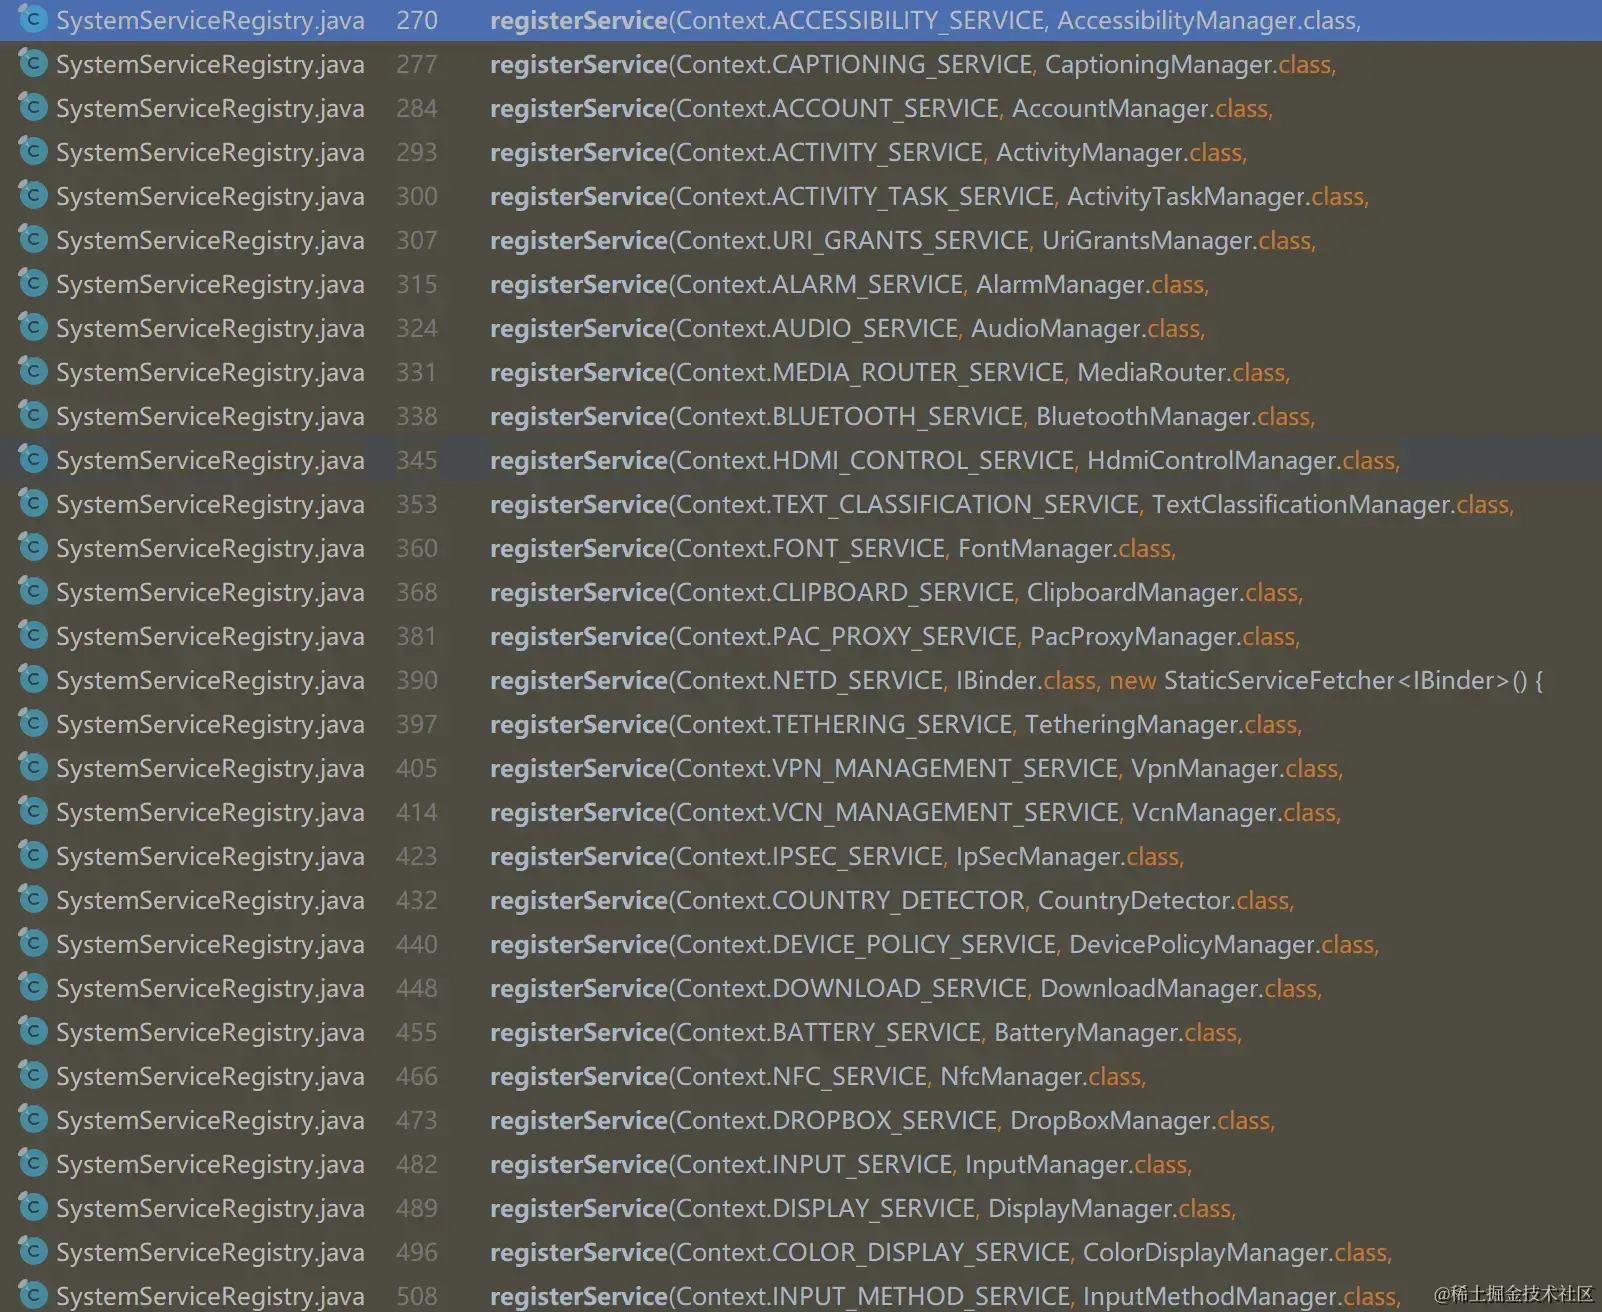Click SystemServiceRegistry.java file name at line 466

tap(210, 1077)
